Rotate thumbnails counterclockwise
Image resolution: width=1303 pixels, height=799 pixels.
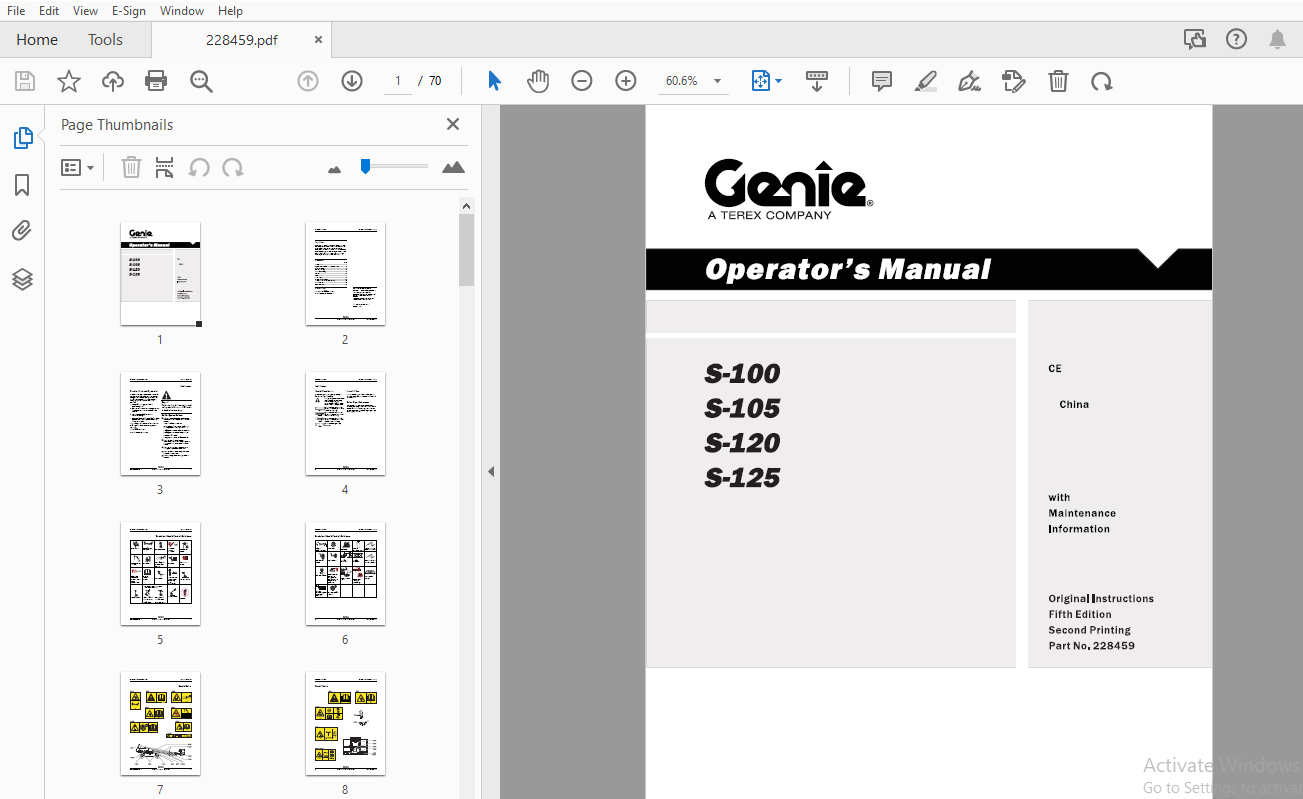199,167
